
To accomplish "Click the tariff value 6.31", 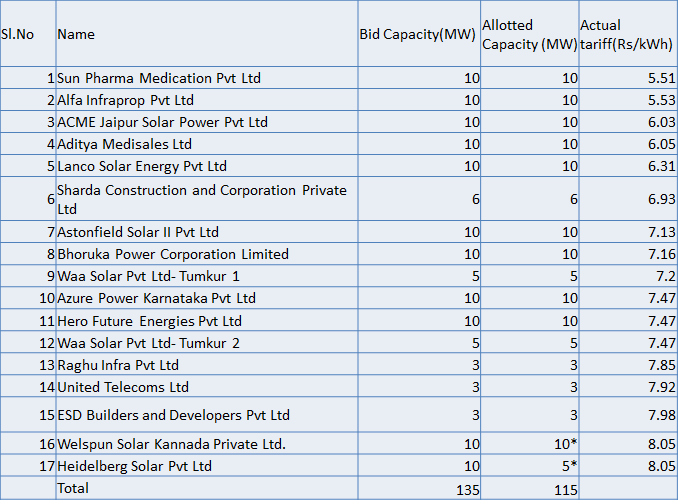I will tap(662, 166).
